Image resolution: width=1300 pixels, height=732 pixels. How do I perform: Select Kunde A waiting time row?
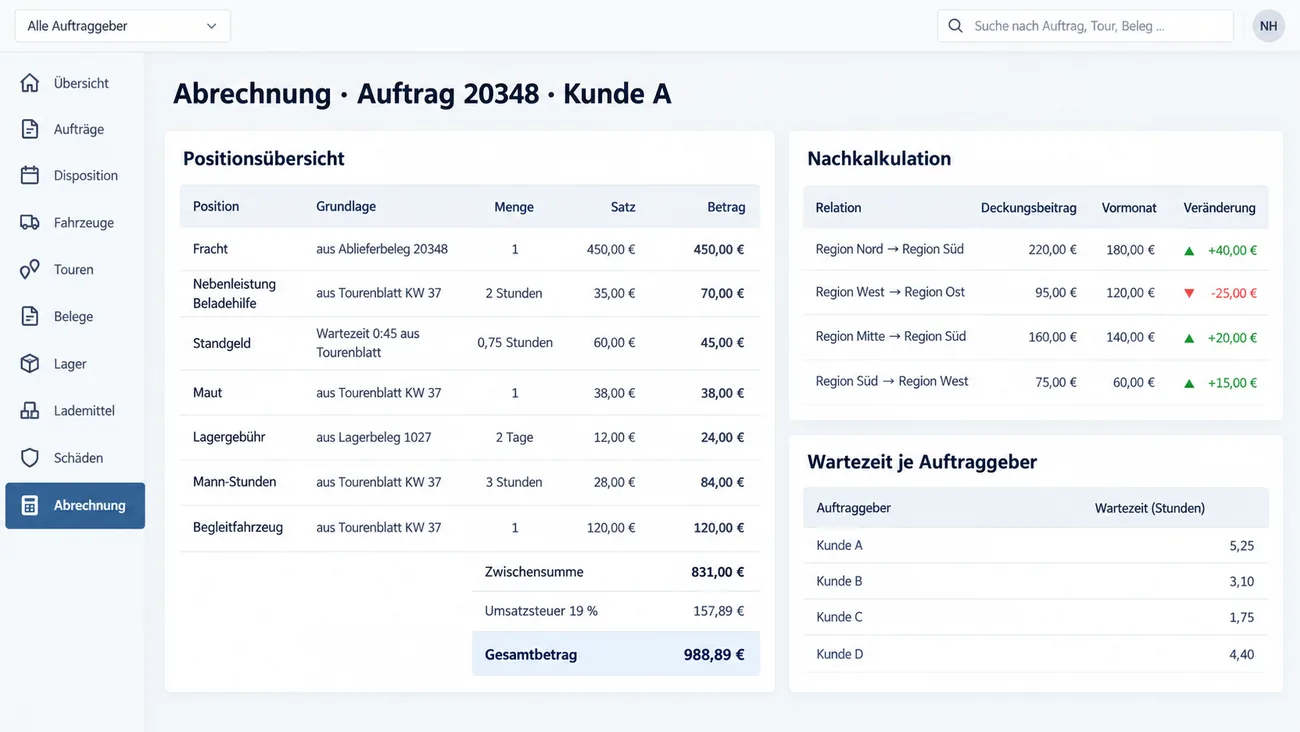tap(1036, 546)
